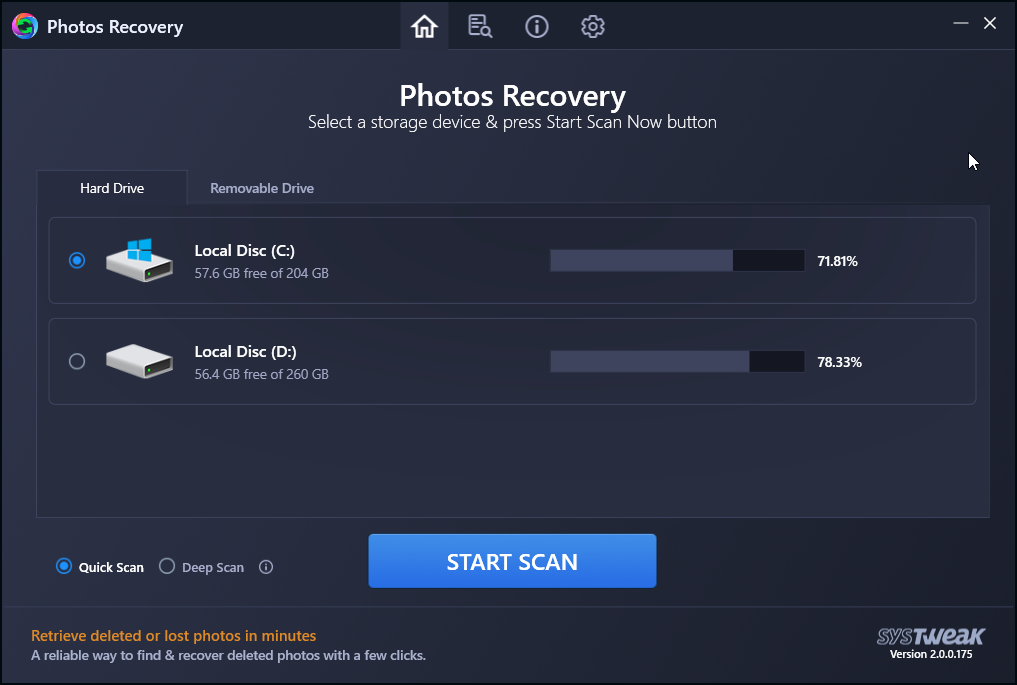Click the Systweak logo
This screenshot has width=1017, height=685.
click(931, 636)
